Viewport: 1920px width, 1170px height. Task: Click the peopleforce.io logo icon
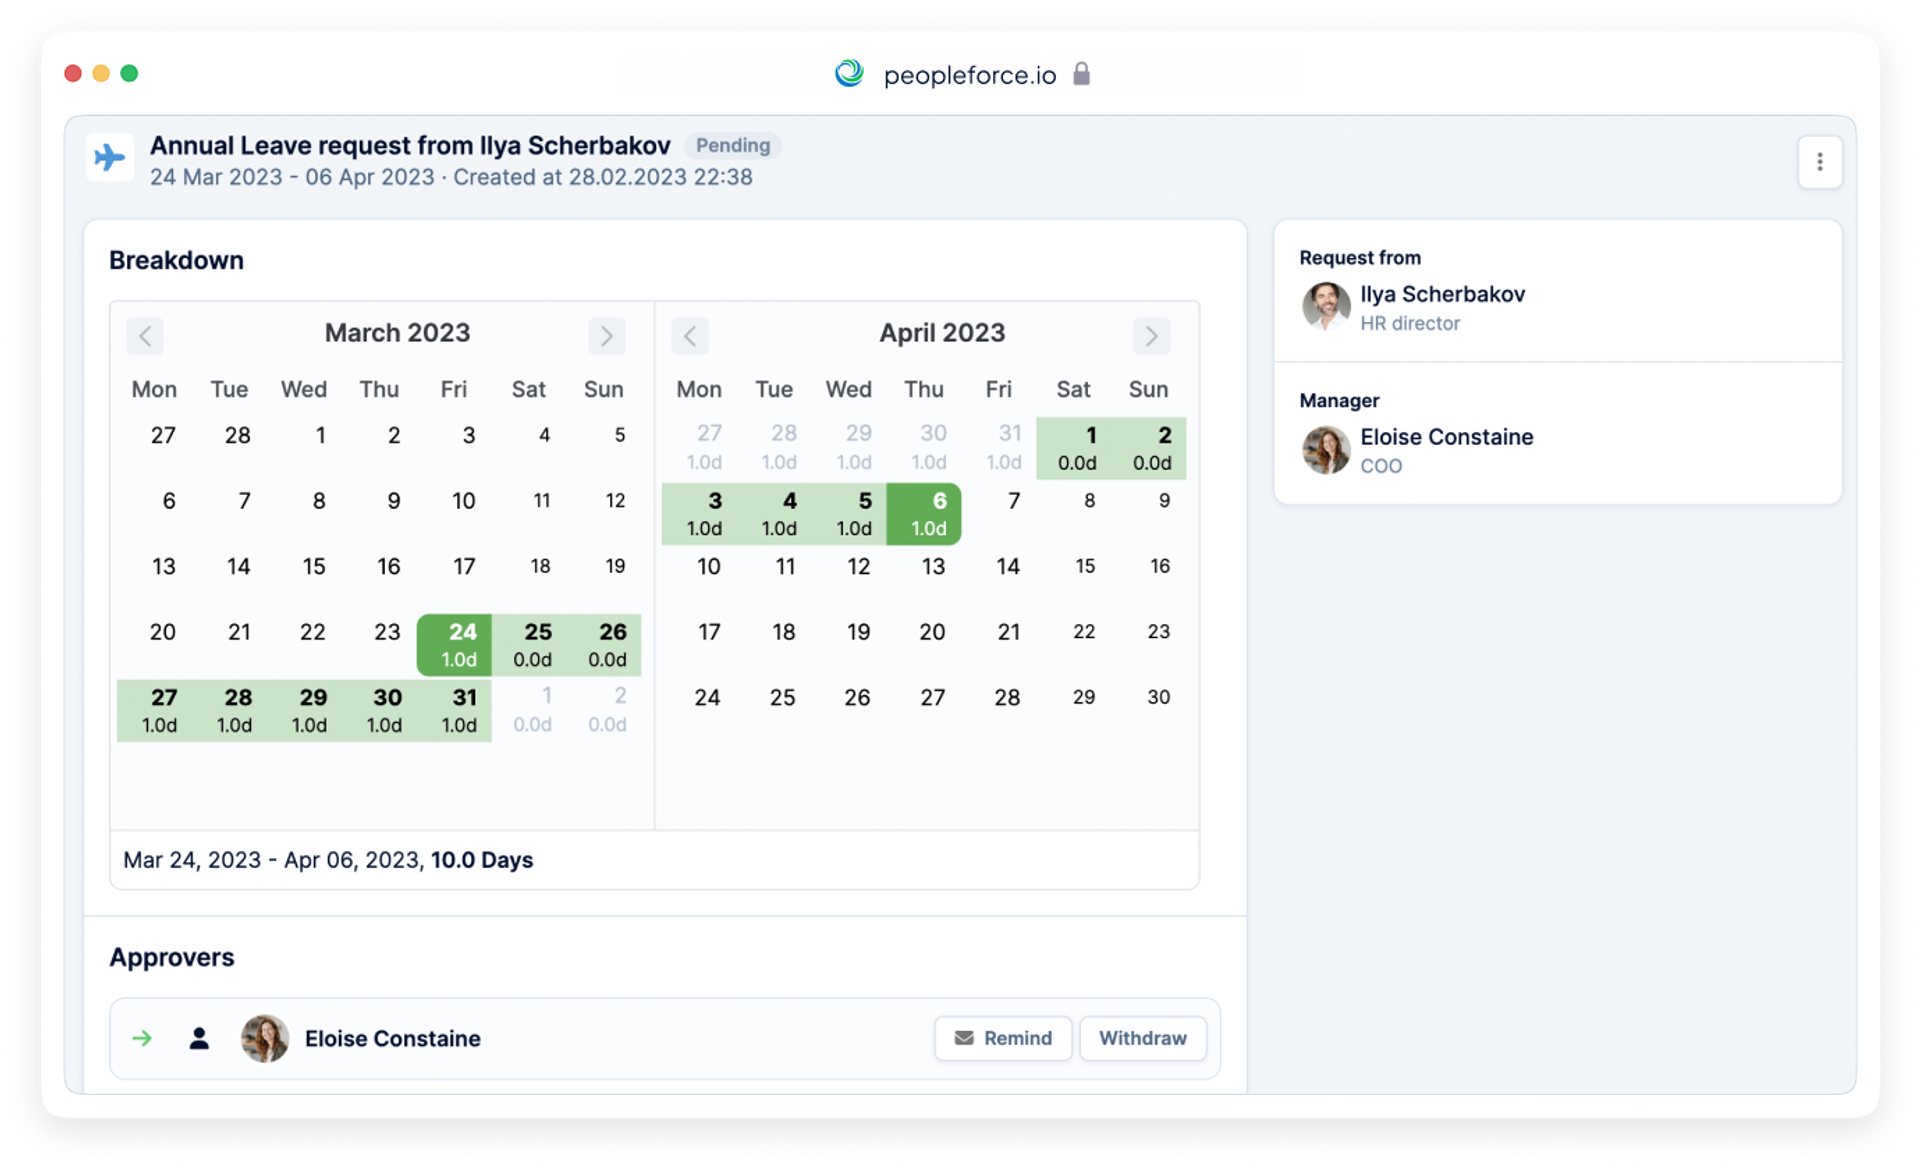849,74
